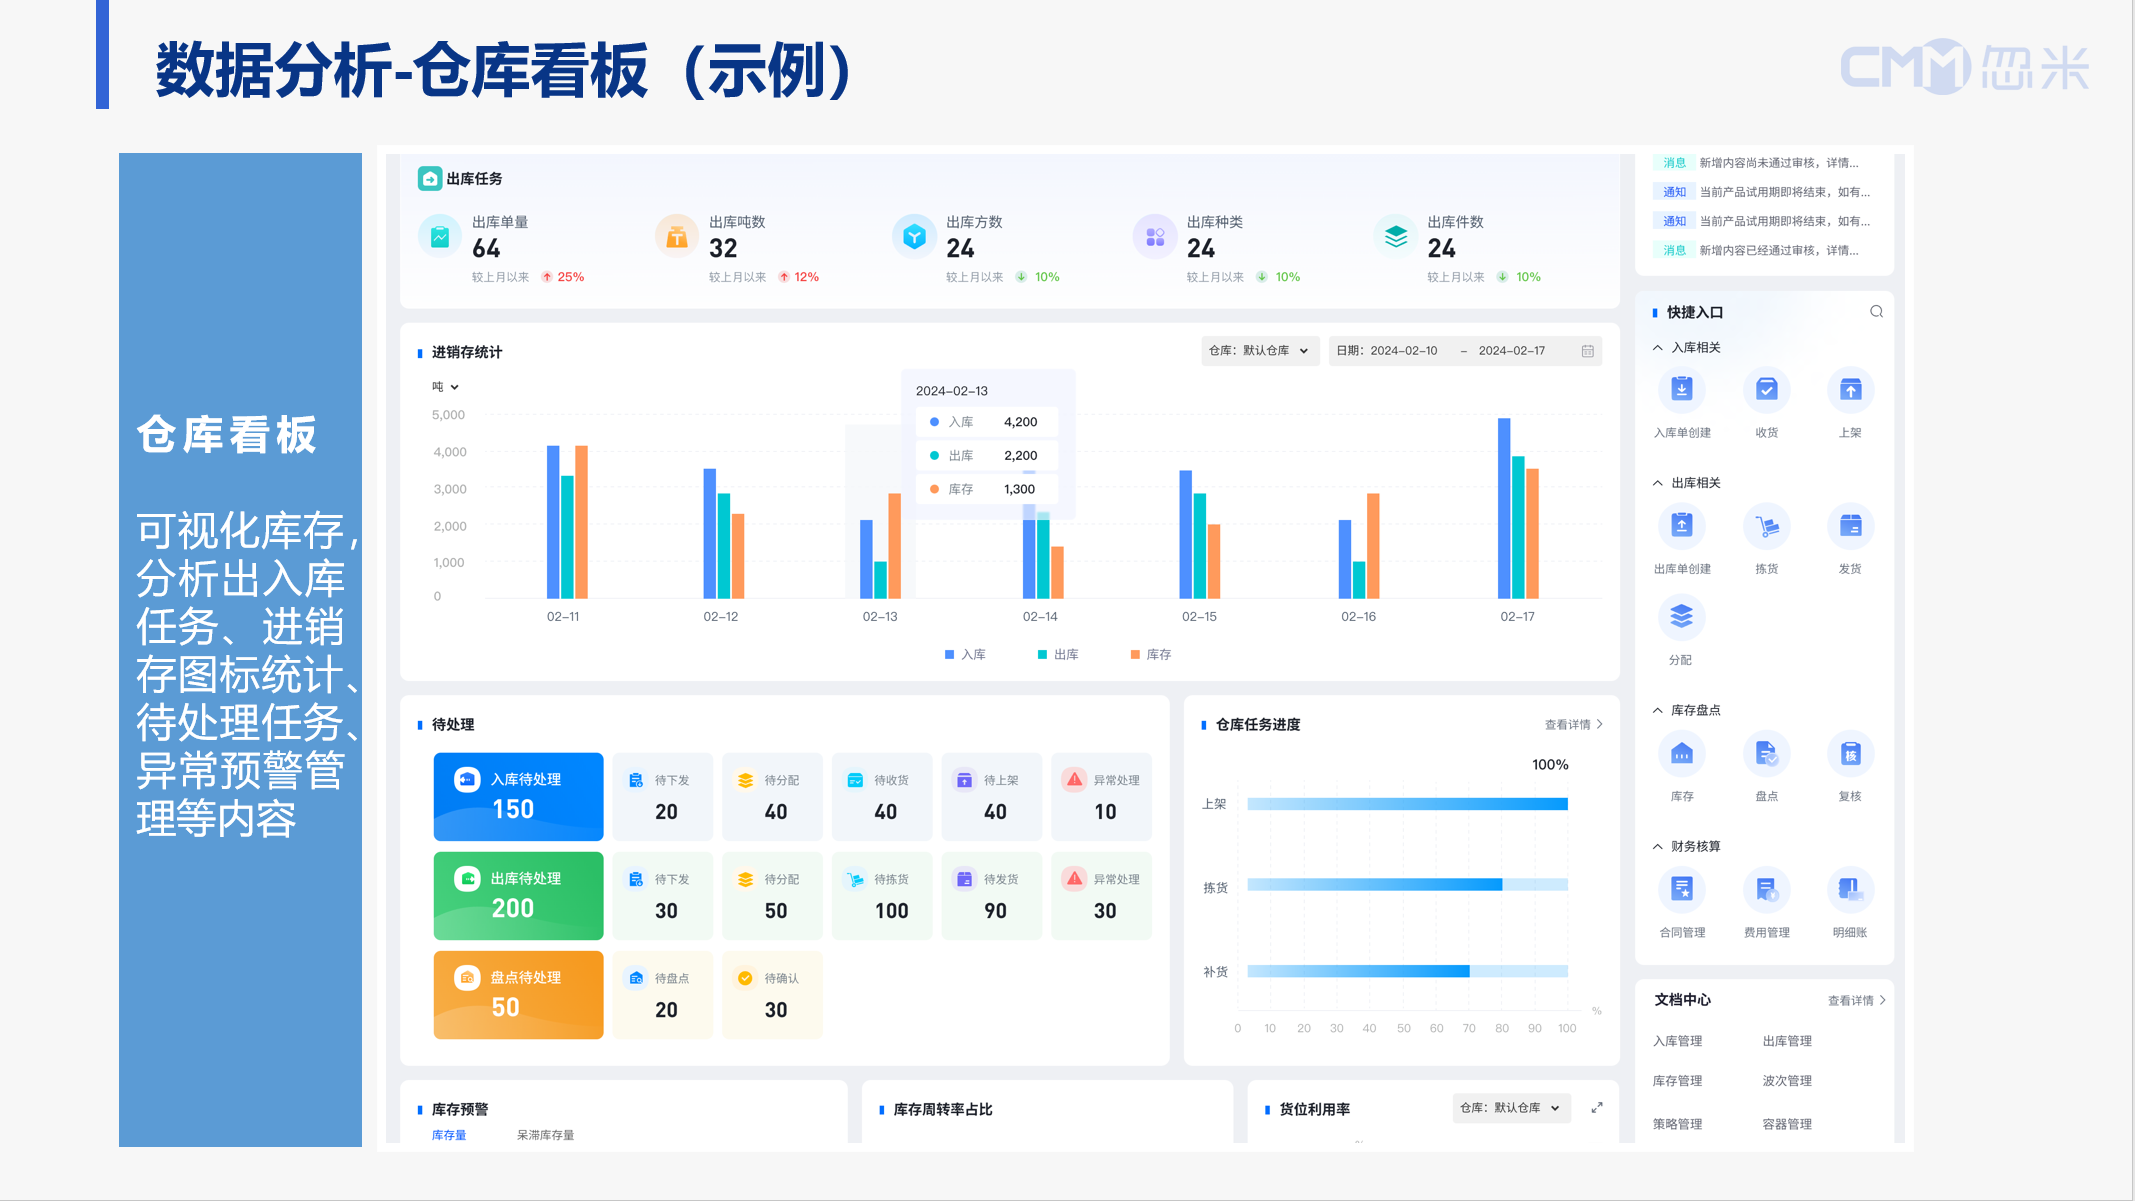
Task: Click the 上架 shortcut icon
Action: point(1850,390)
